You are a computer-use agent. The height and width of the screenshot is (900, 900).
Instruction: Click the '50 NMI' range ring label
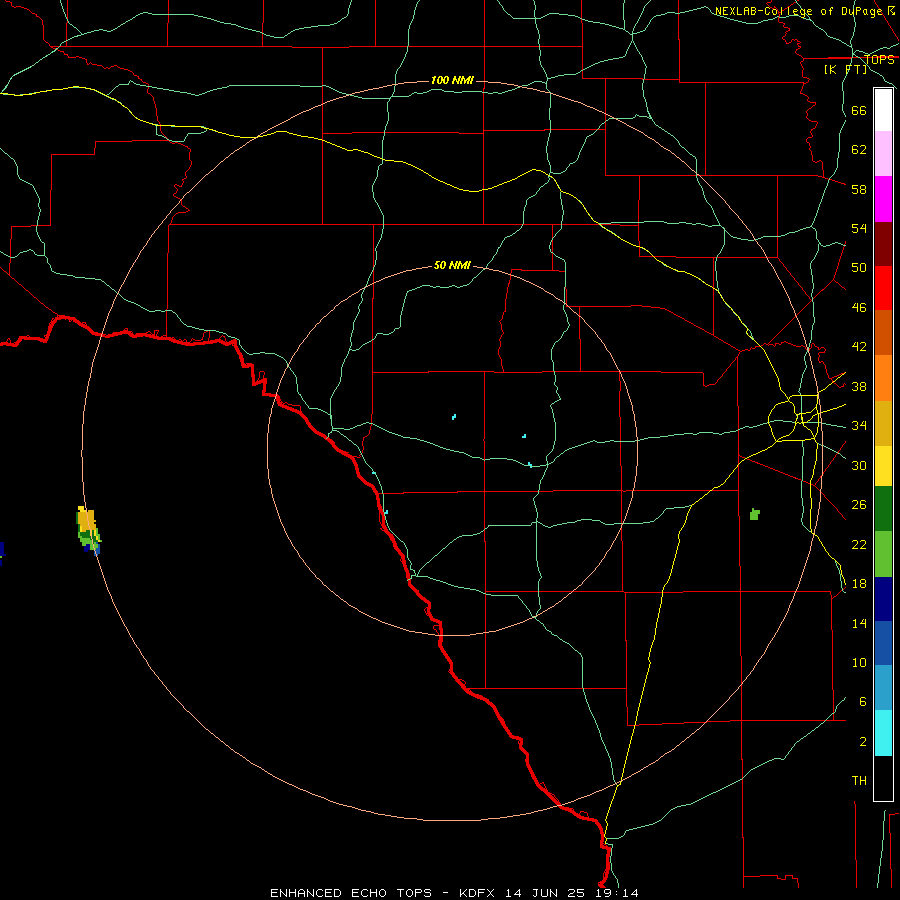click(x=452, y=265)
